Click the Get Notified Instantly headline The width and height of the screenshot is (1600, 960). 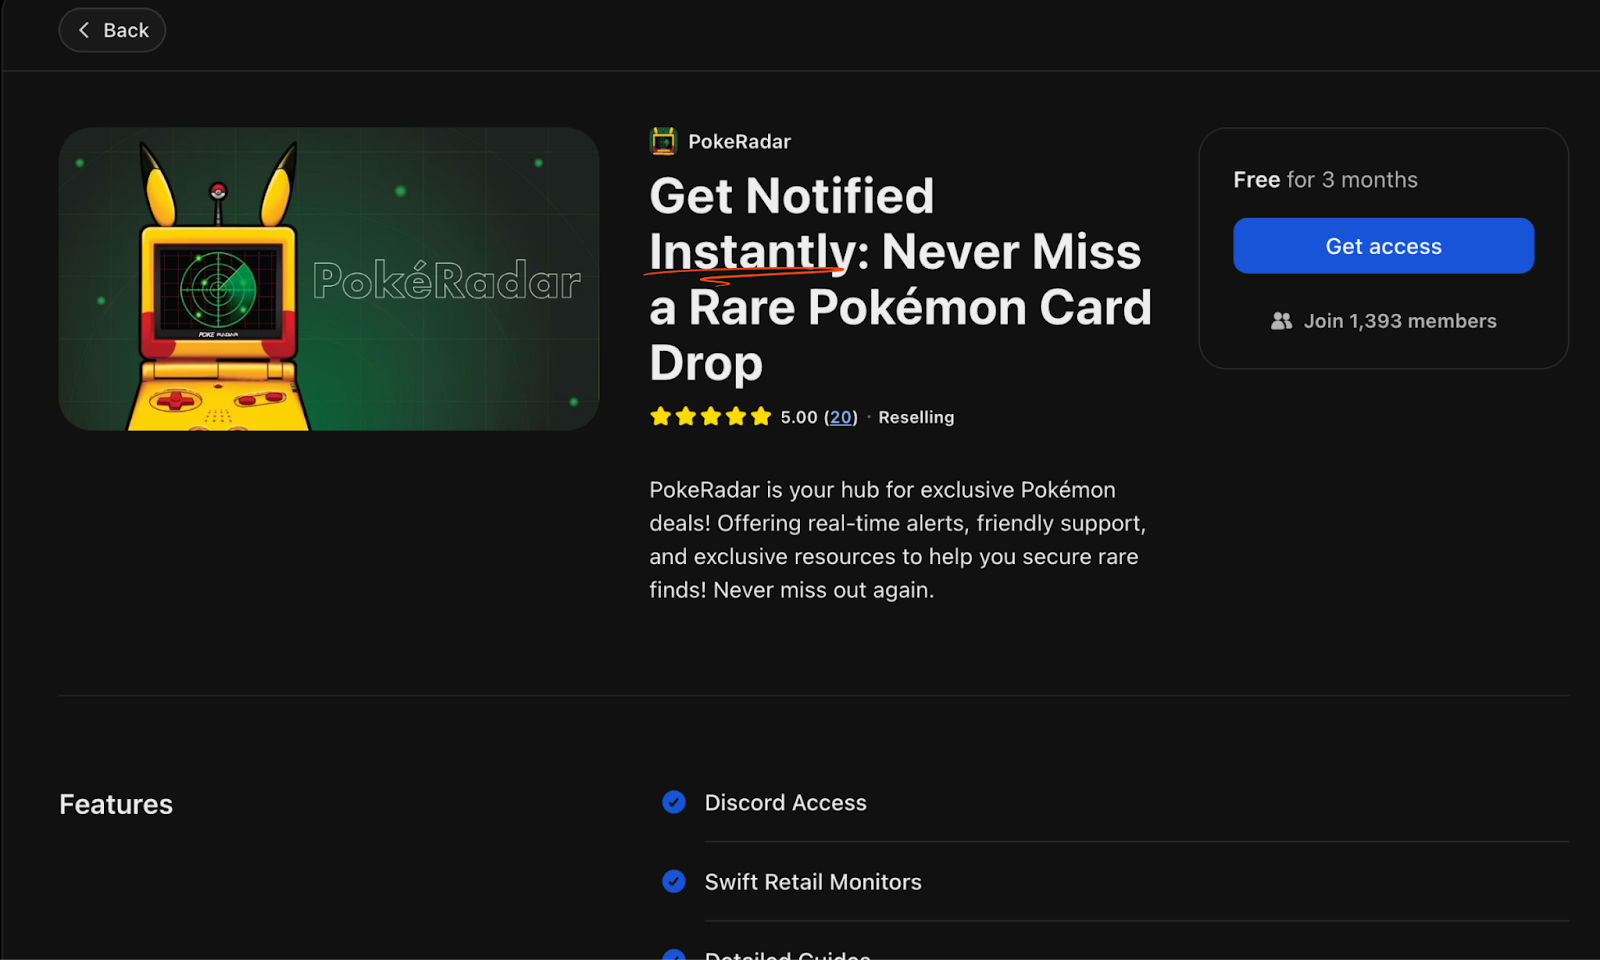[x=900, y=279]
